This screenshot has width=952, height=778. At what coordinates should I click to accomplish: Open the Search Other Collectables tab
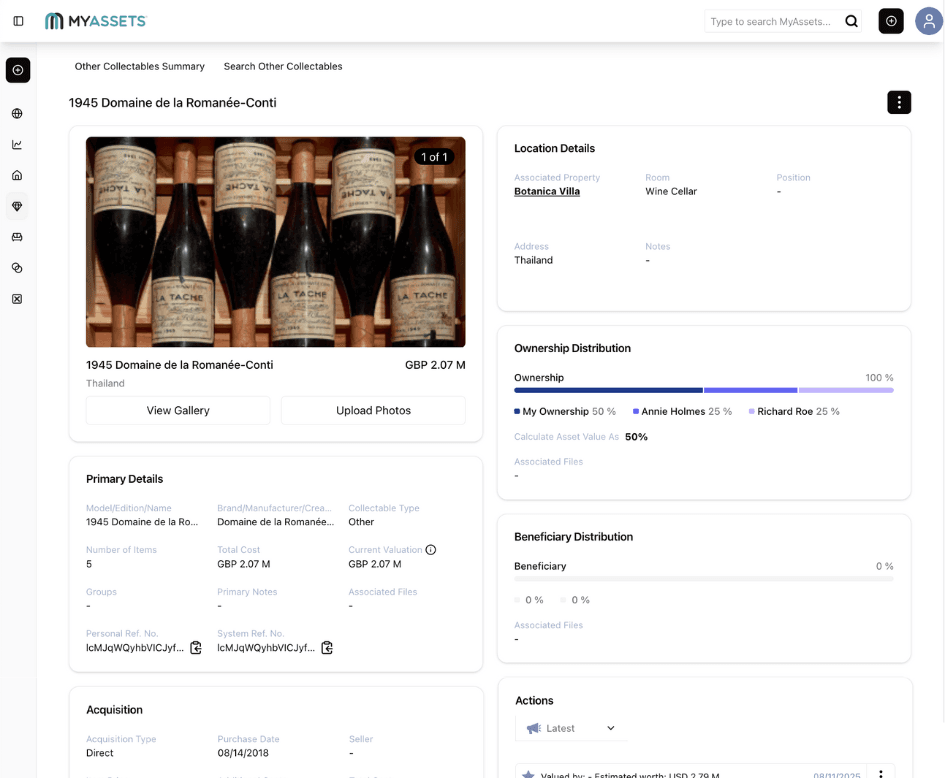[x=283, y=66]
